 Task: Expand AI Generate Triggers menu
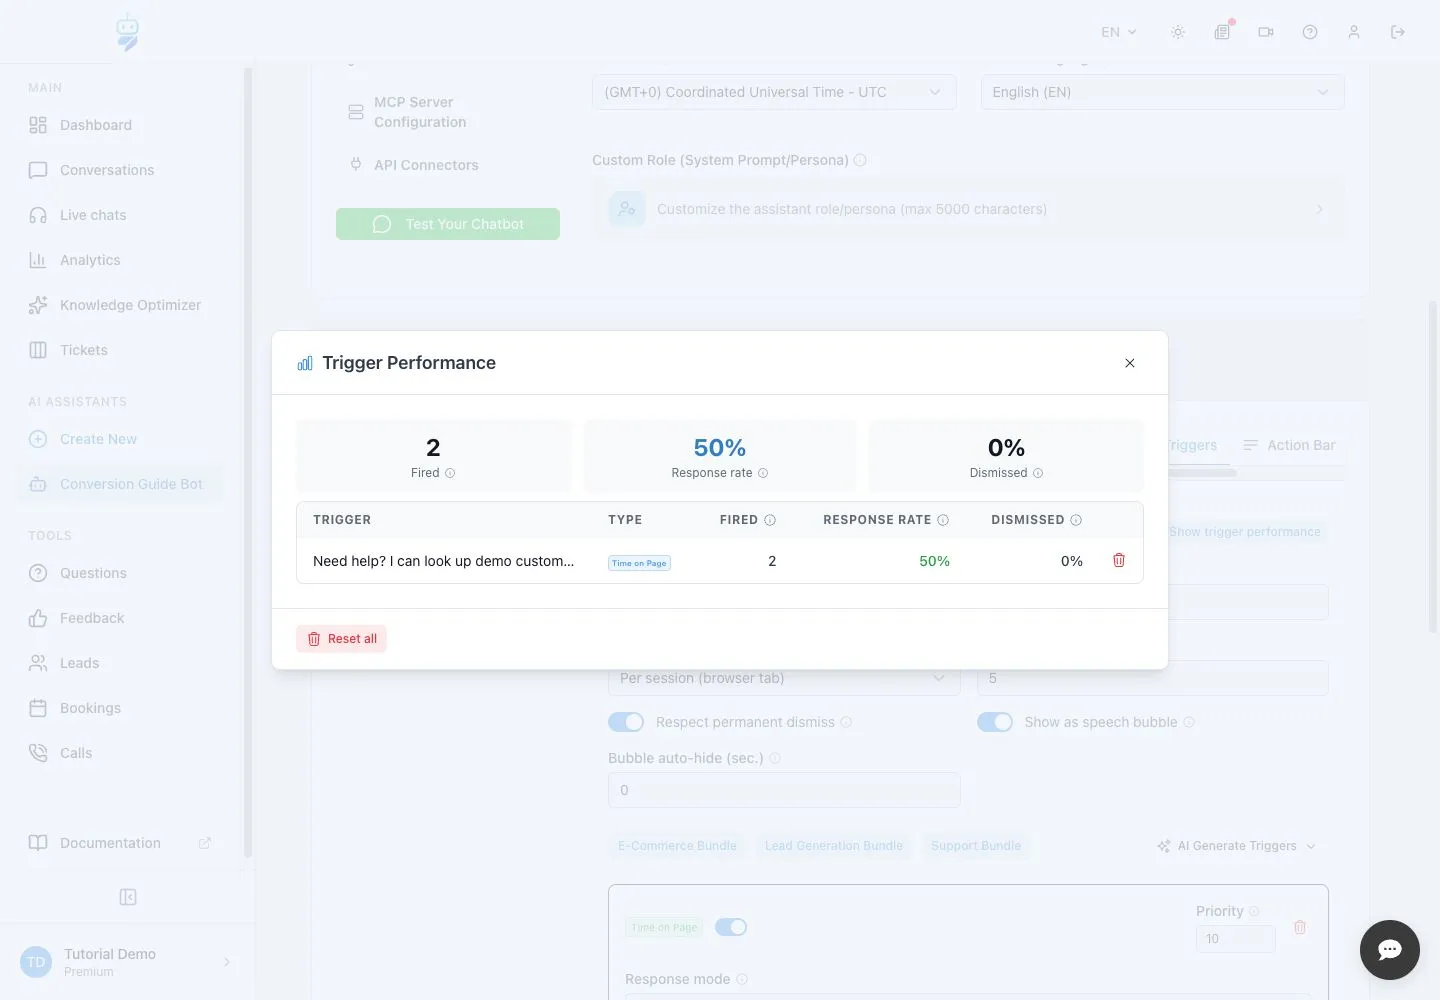point(1237,846)
